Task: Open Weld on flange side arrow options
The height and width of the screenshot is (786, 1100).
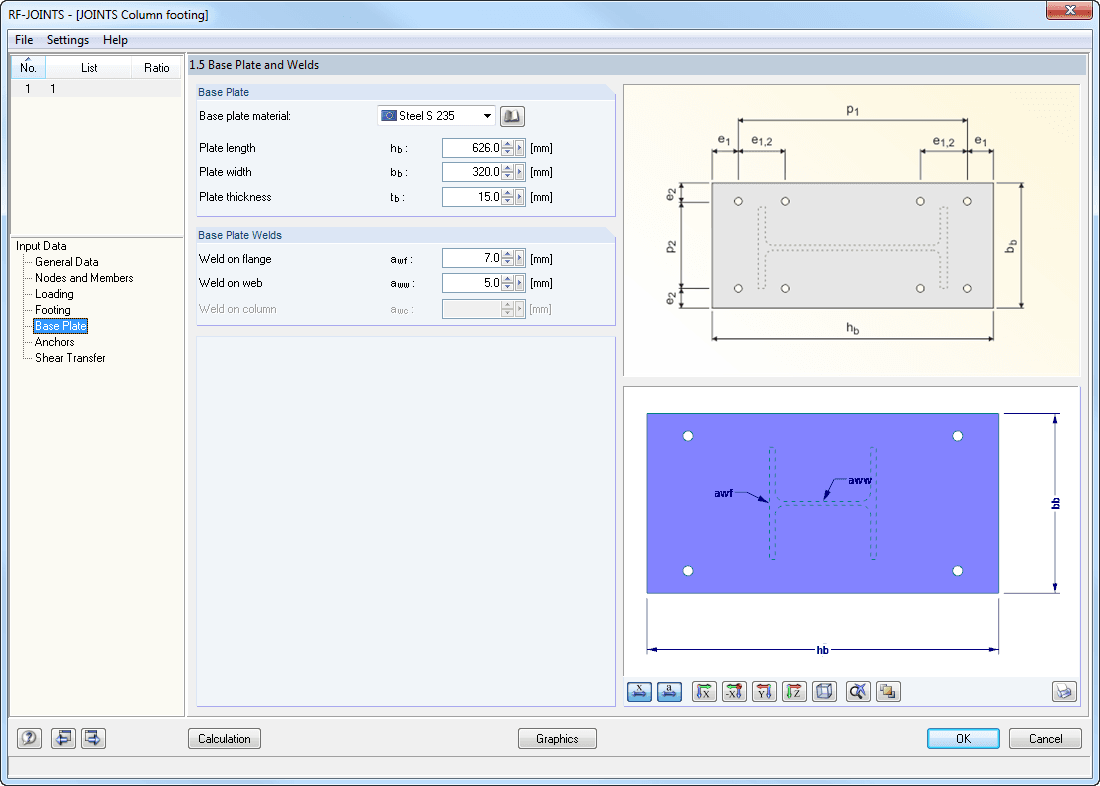Action: pyautogui.click(x=520, y=259)
